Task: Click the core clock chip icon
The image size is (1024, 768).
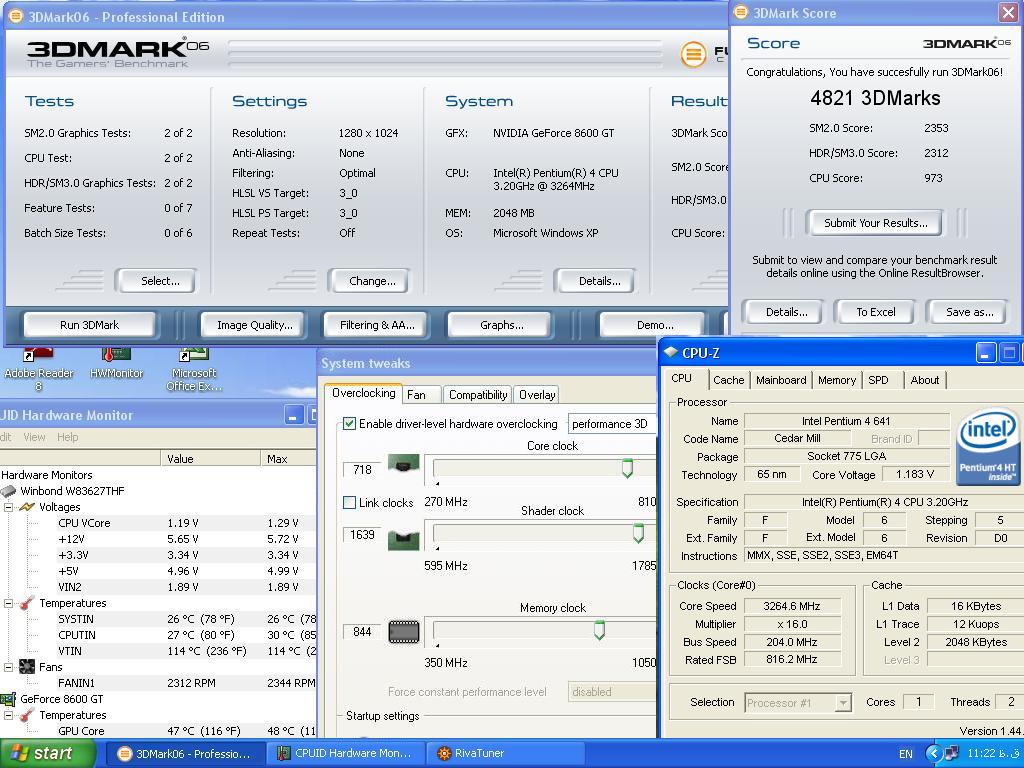Action: pyautogui.click(x=404, y=464)
